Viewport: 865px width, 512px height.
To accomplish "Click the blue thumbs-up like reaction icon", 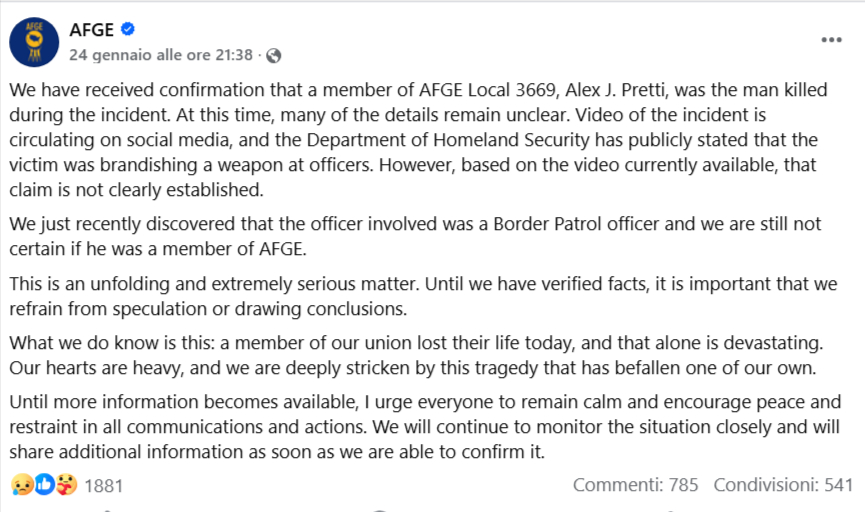I will tap(44, 486).
